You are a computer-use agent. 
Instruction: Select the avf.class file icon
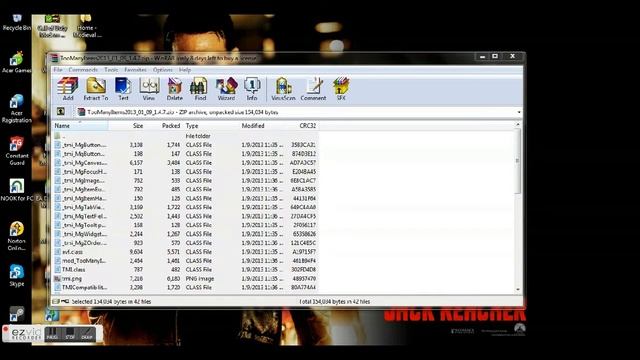58,252
